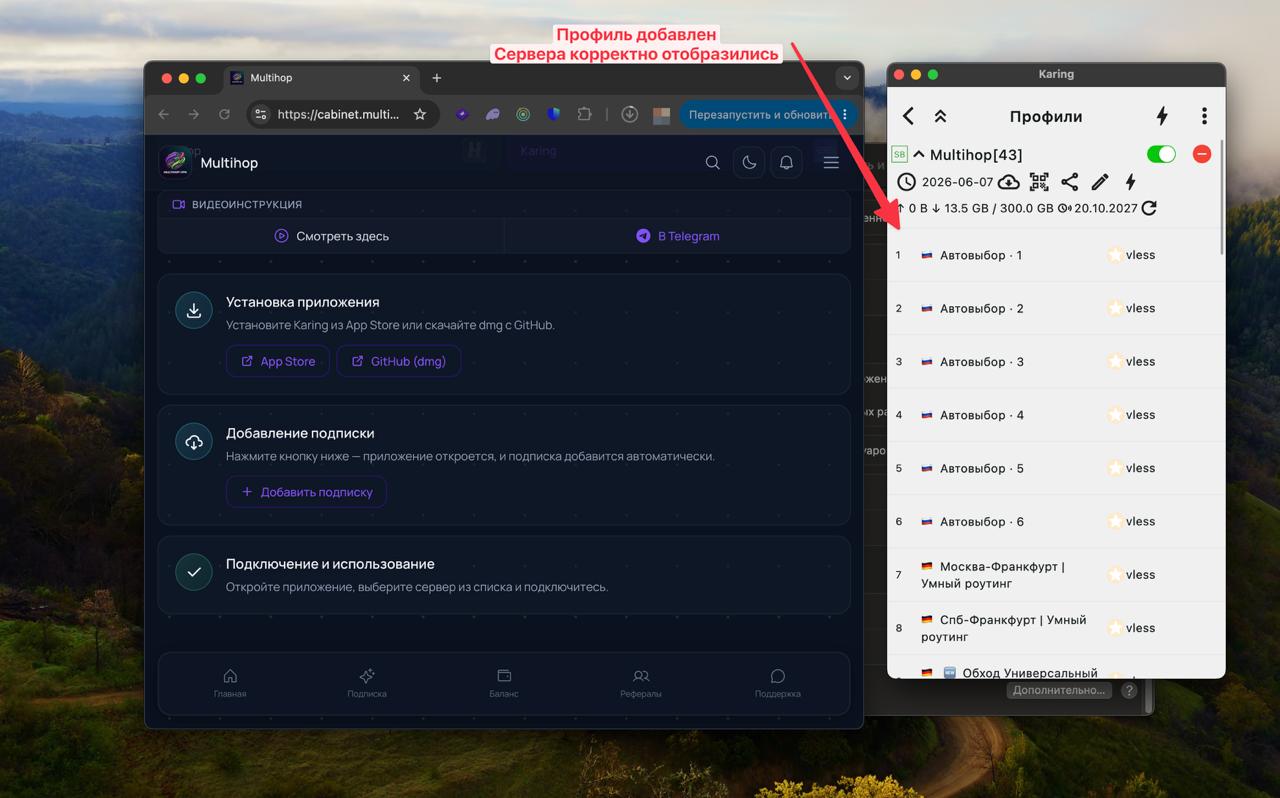Open search on the Multihop page
The height and width of the screenshot is (798, 1280).
712,163
